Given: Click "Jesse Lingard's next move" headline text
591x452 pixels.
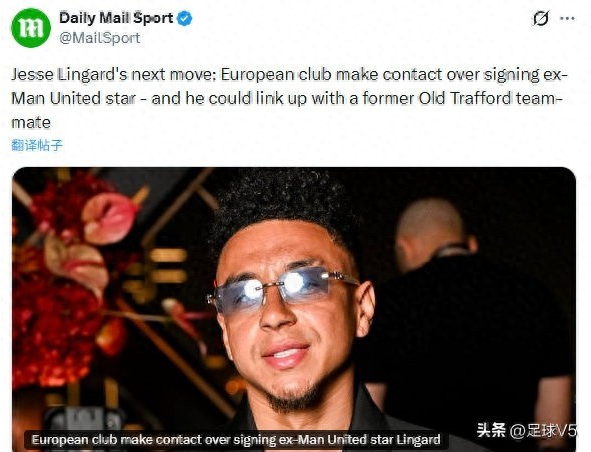Looking at the screenshot, I should (113, 75).
